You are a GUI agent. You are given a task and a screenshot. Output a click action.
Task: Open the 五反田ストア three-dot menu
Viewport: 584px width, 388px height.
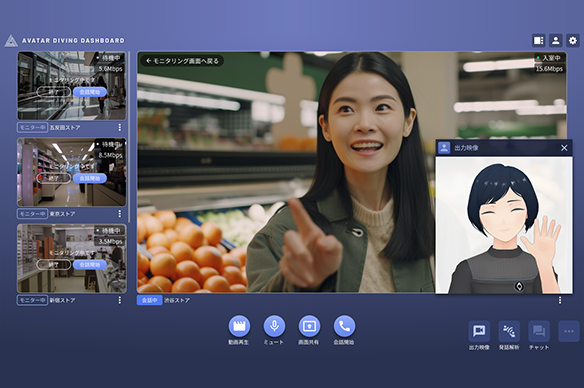click(x=120, y=127)
